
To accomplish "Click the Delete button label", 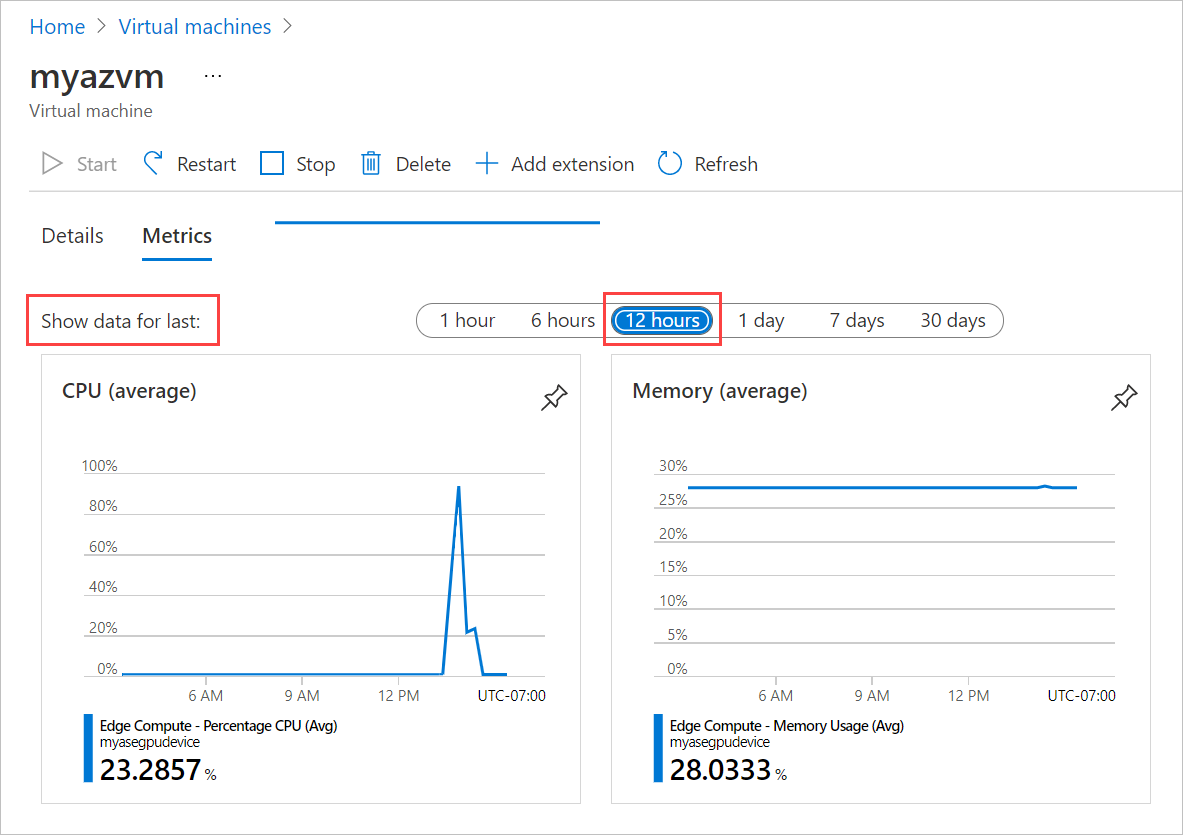I will (423, 164).
